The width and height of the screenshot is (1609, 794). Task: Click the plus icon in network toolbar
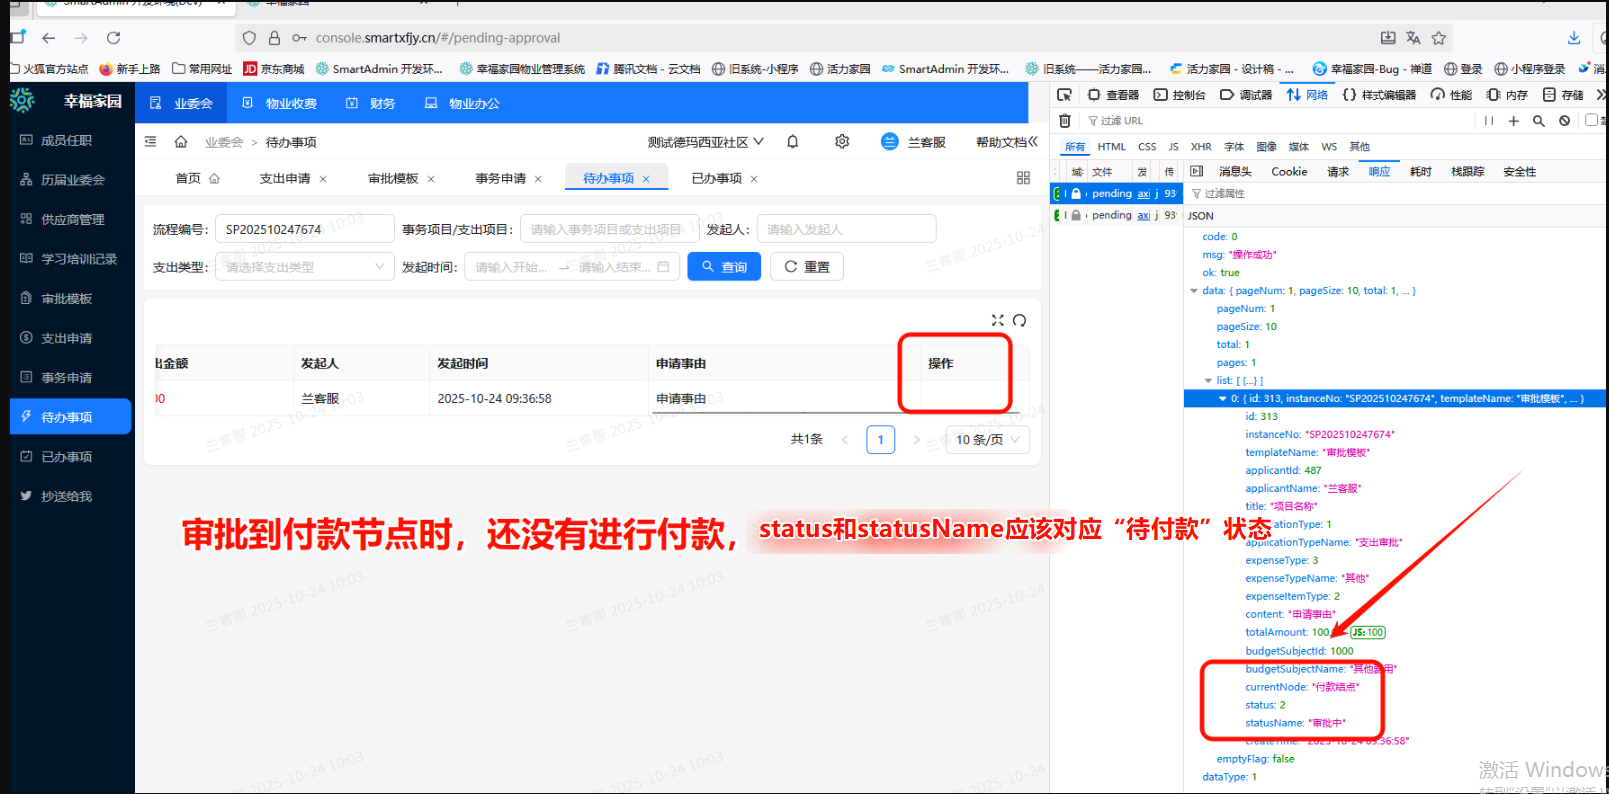pos(1514,121)
